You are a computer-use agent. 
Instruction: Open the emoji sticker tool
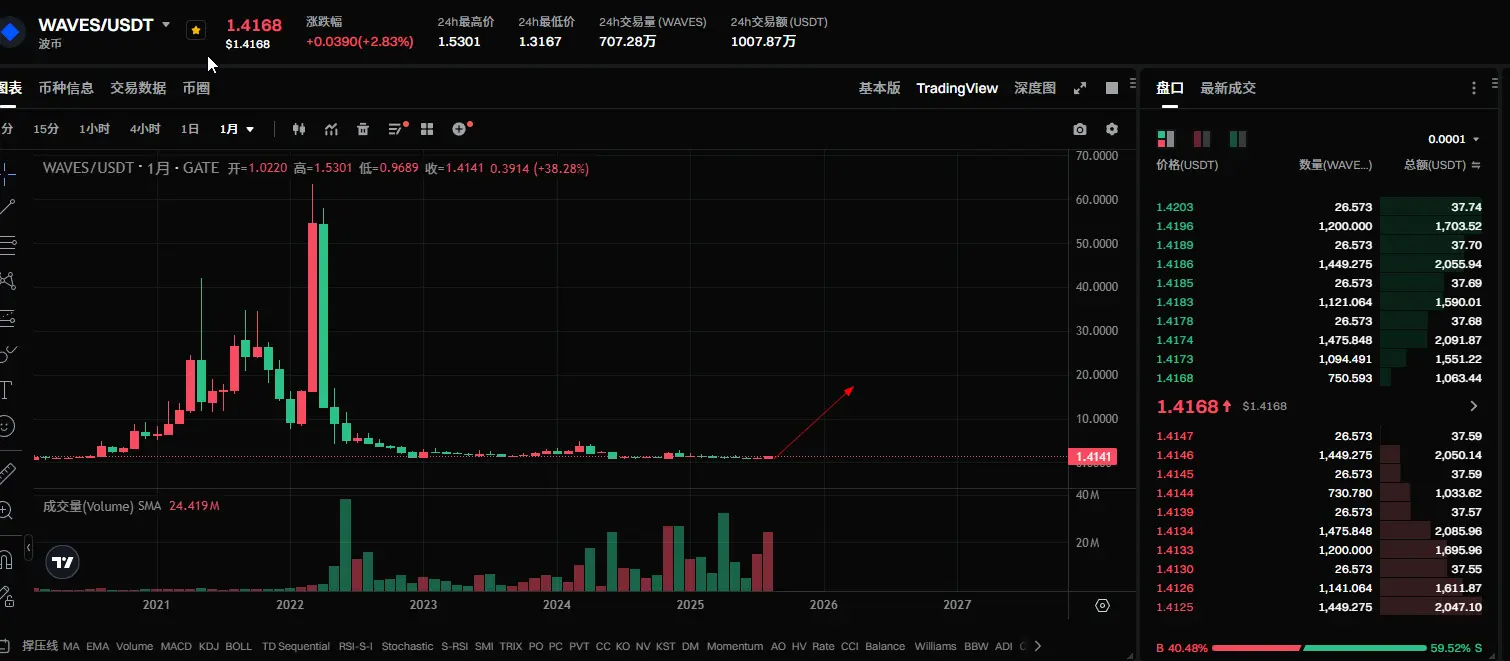click(6, 426)
